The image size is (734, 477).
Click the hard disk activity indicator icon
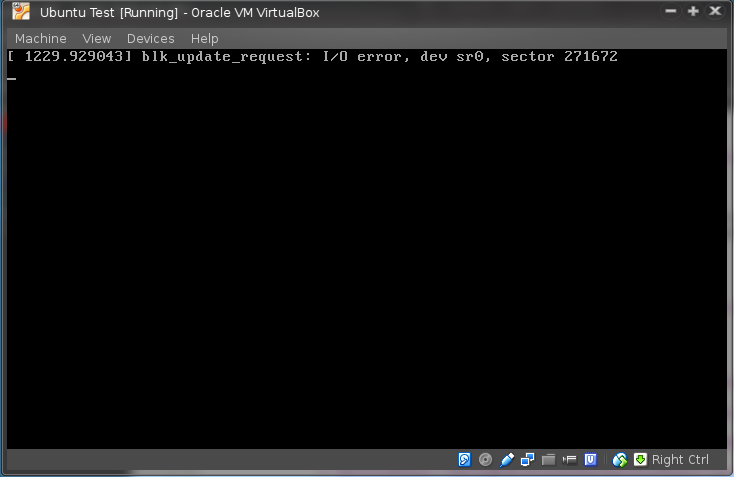(464, 460)
